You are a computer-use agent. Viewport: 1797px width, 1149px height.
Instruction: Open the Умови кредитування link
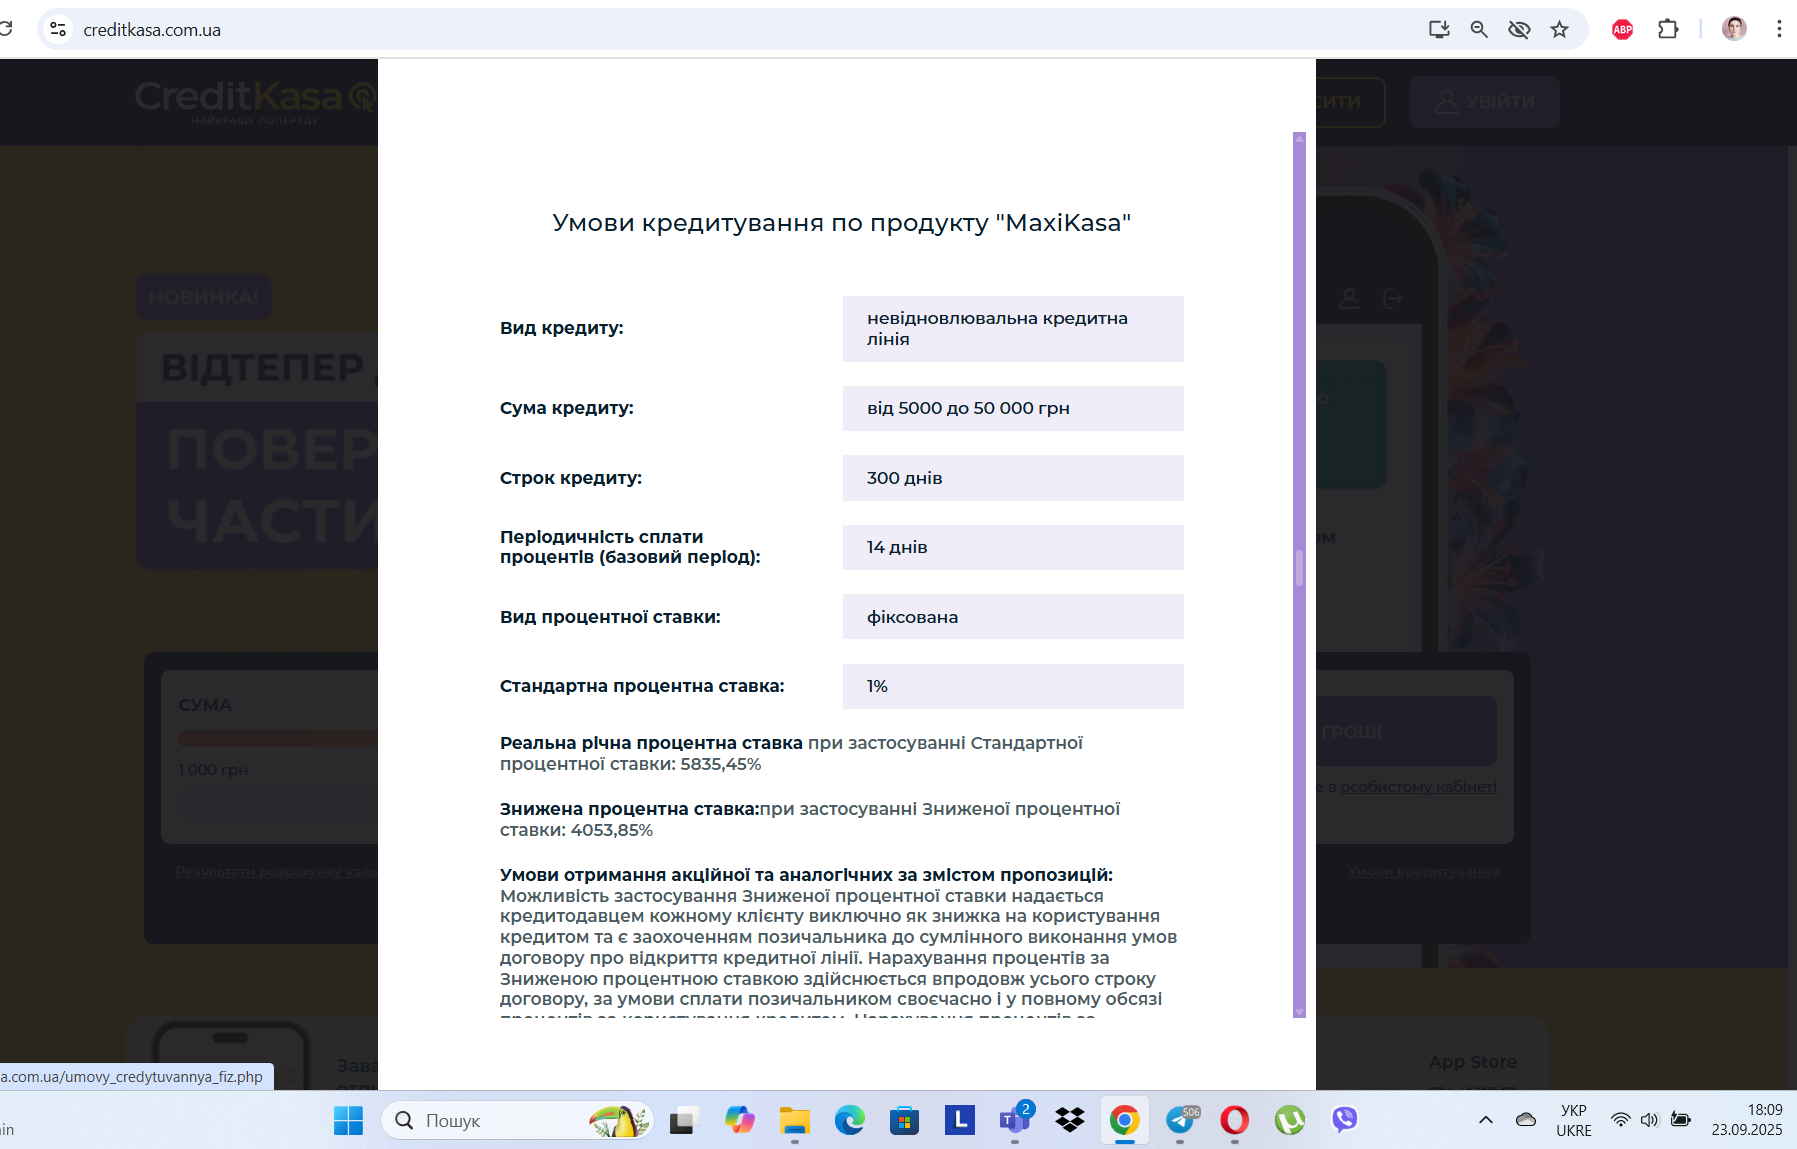[x=1423, y=871]
